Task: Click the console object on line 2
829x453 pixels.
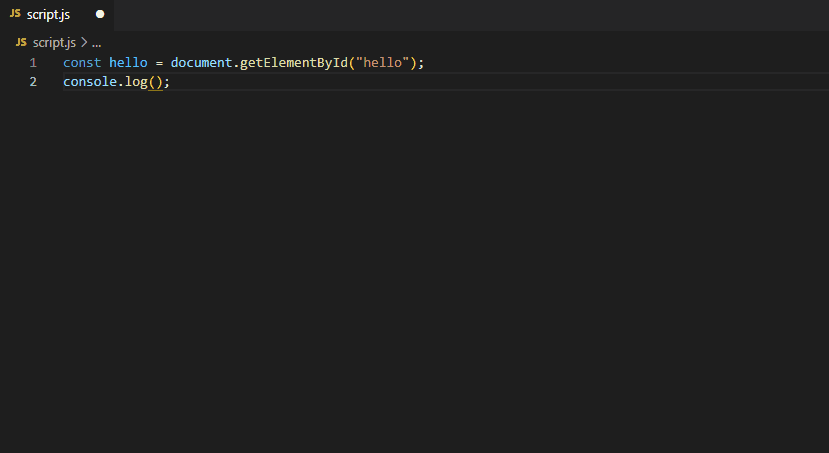Action: point(90,82)
